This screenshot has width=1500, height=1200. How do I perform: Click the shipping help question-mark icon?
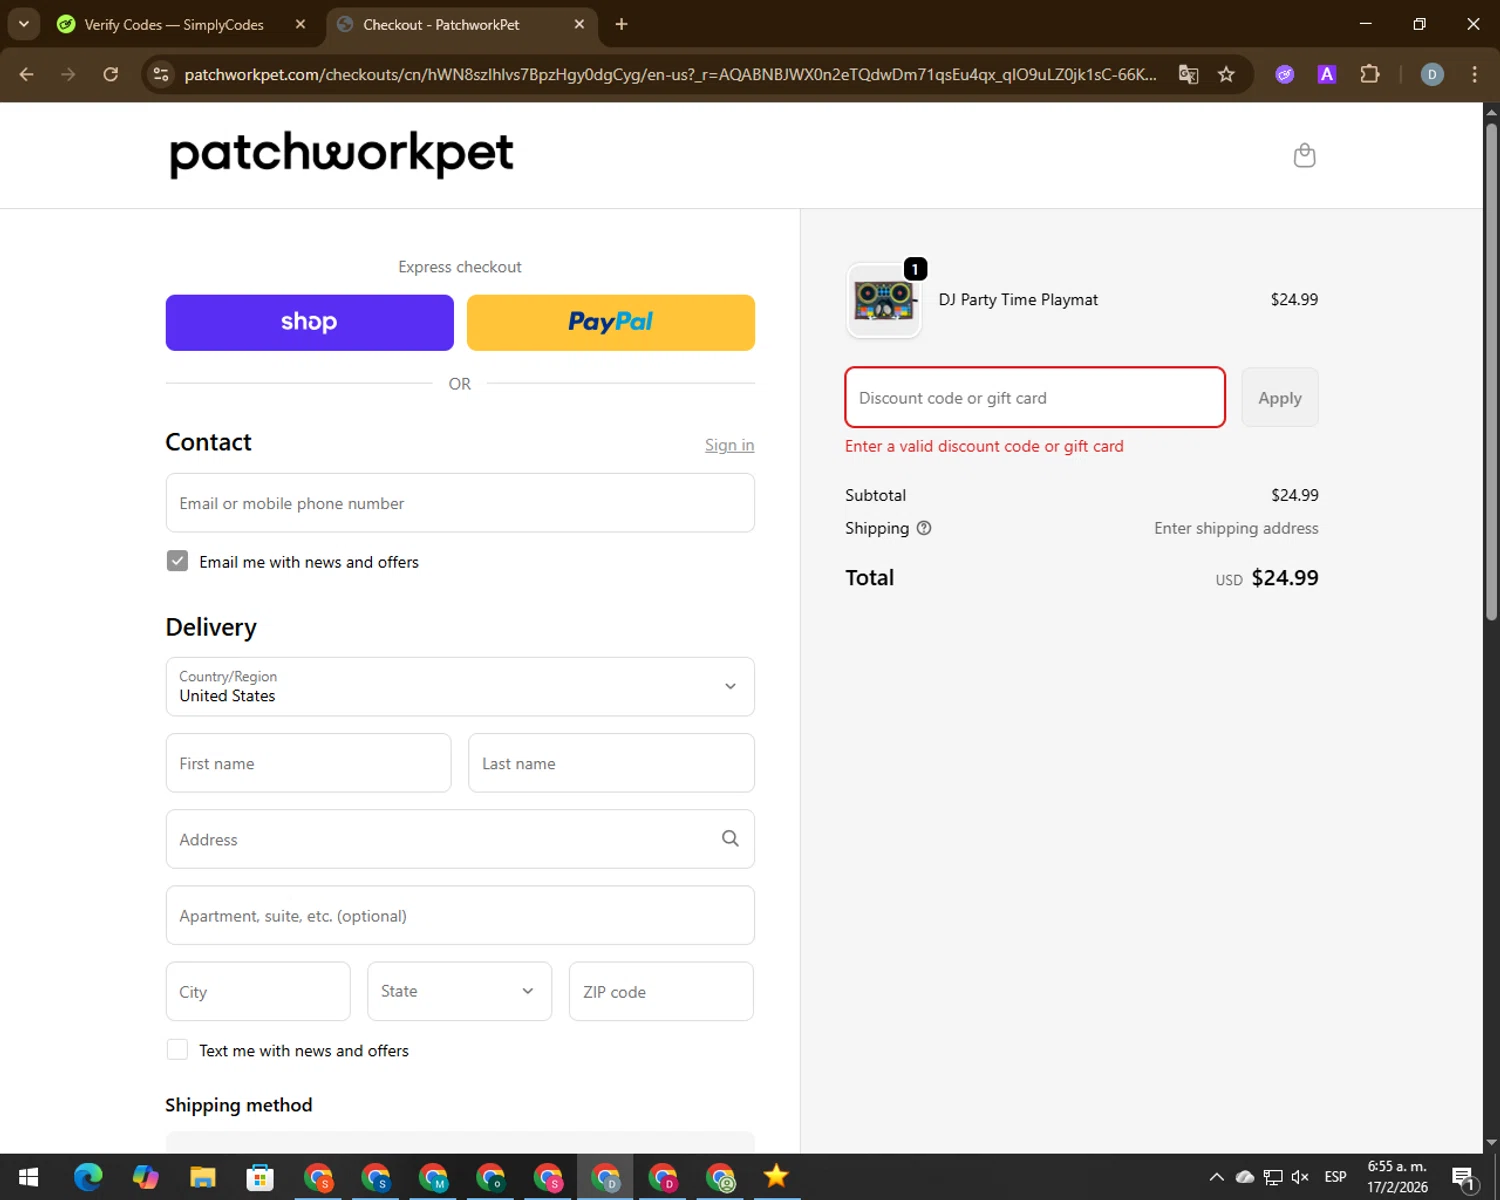924,528
